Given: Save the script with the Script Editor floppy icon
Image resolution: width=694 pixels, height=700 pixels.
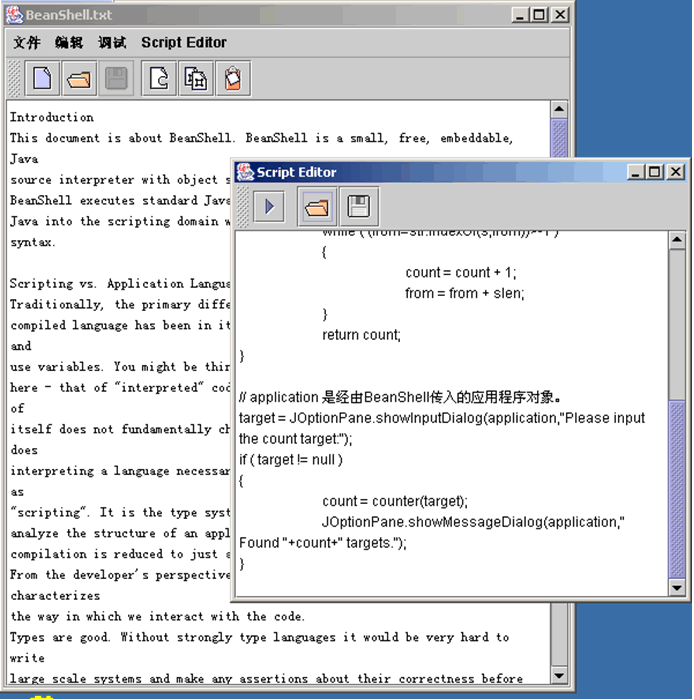Looking at the screenshot, I should [x=359, y=207].
